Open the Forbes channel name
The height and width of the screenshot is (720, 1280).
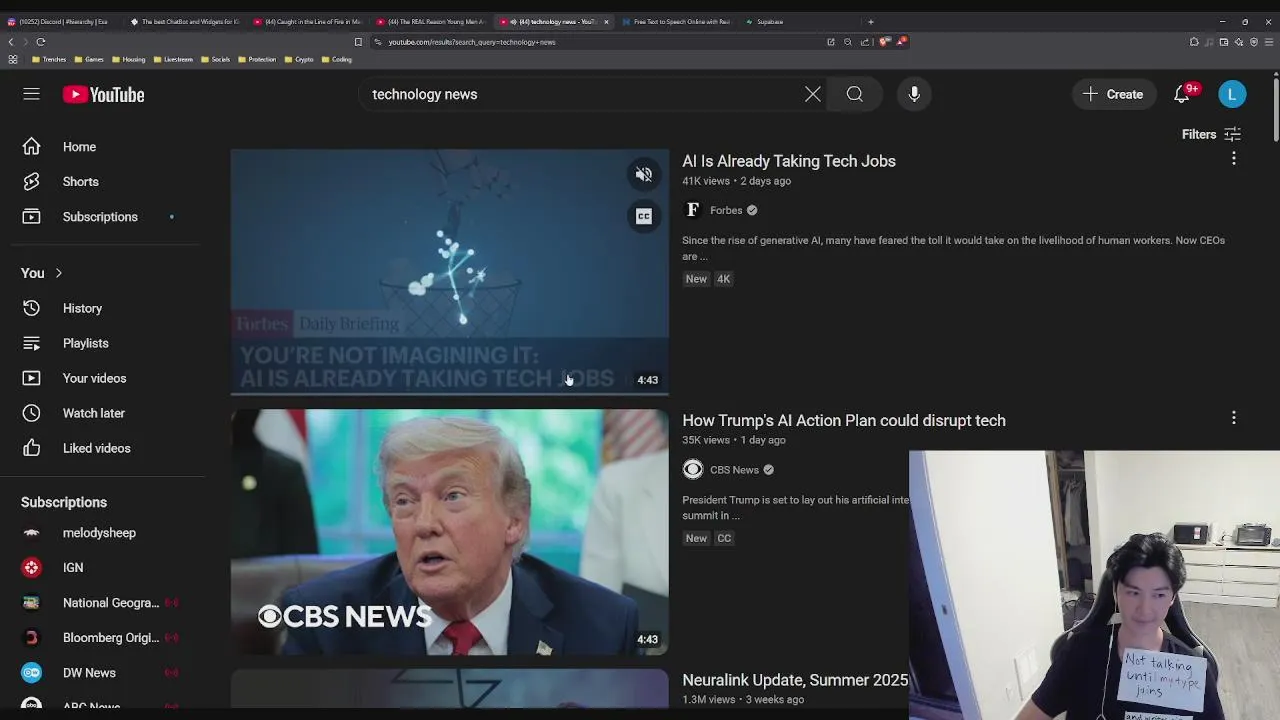(726, 210)
